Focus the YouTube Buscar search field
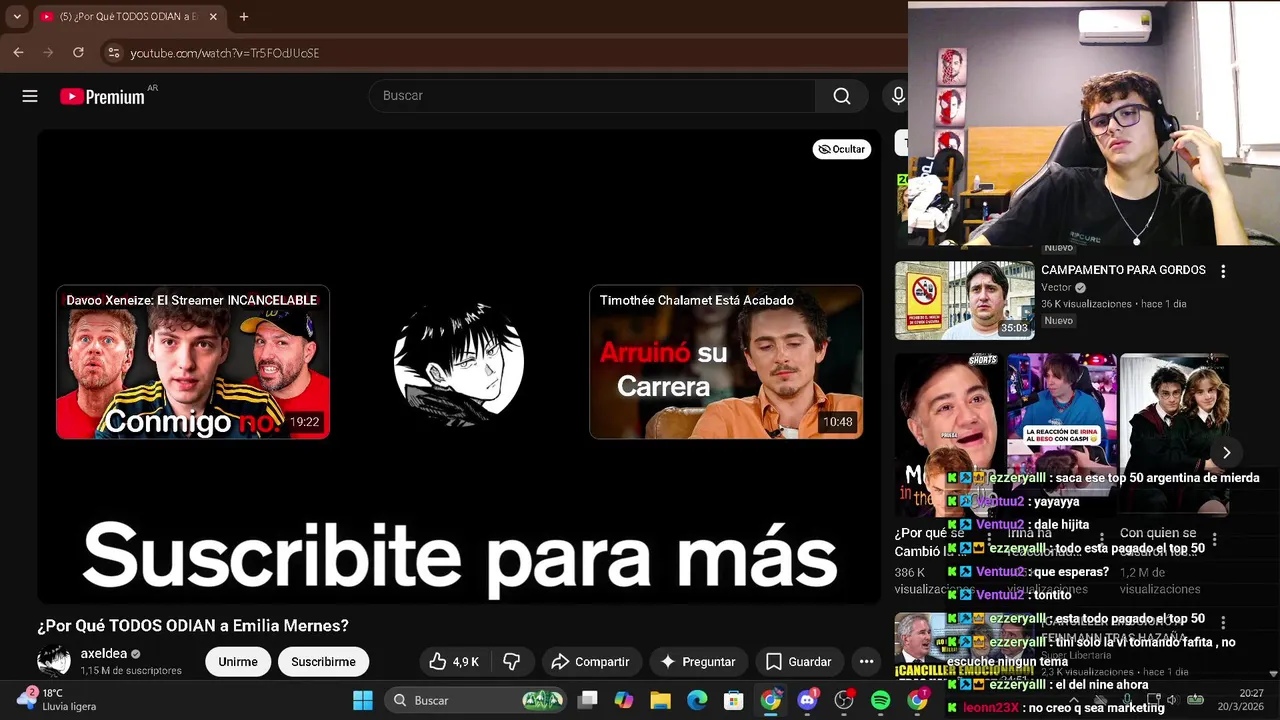This screenshot has width=1280, height=720. point(592,96)
